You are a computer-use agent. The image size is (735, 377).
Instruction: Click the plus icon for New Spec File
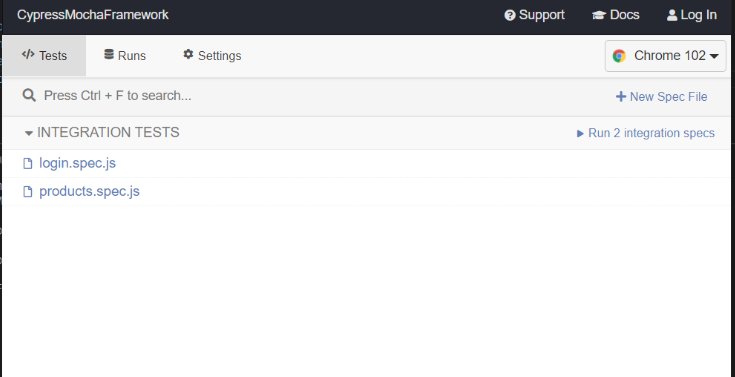click(621, 97)
